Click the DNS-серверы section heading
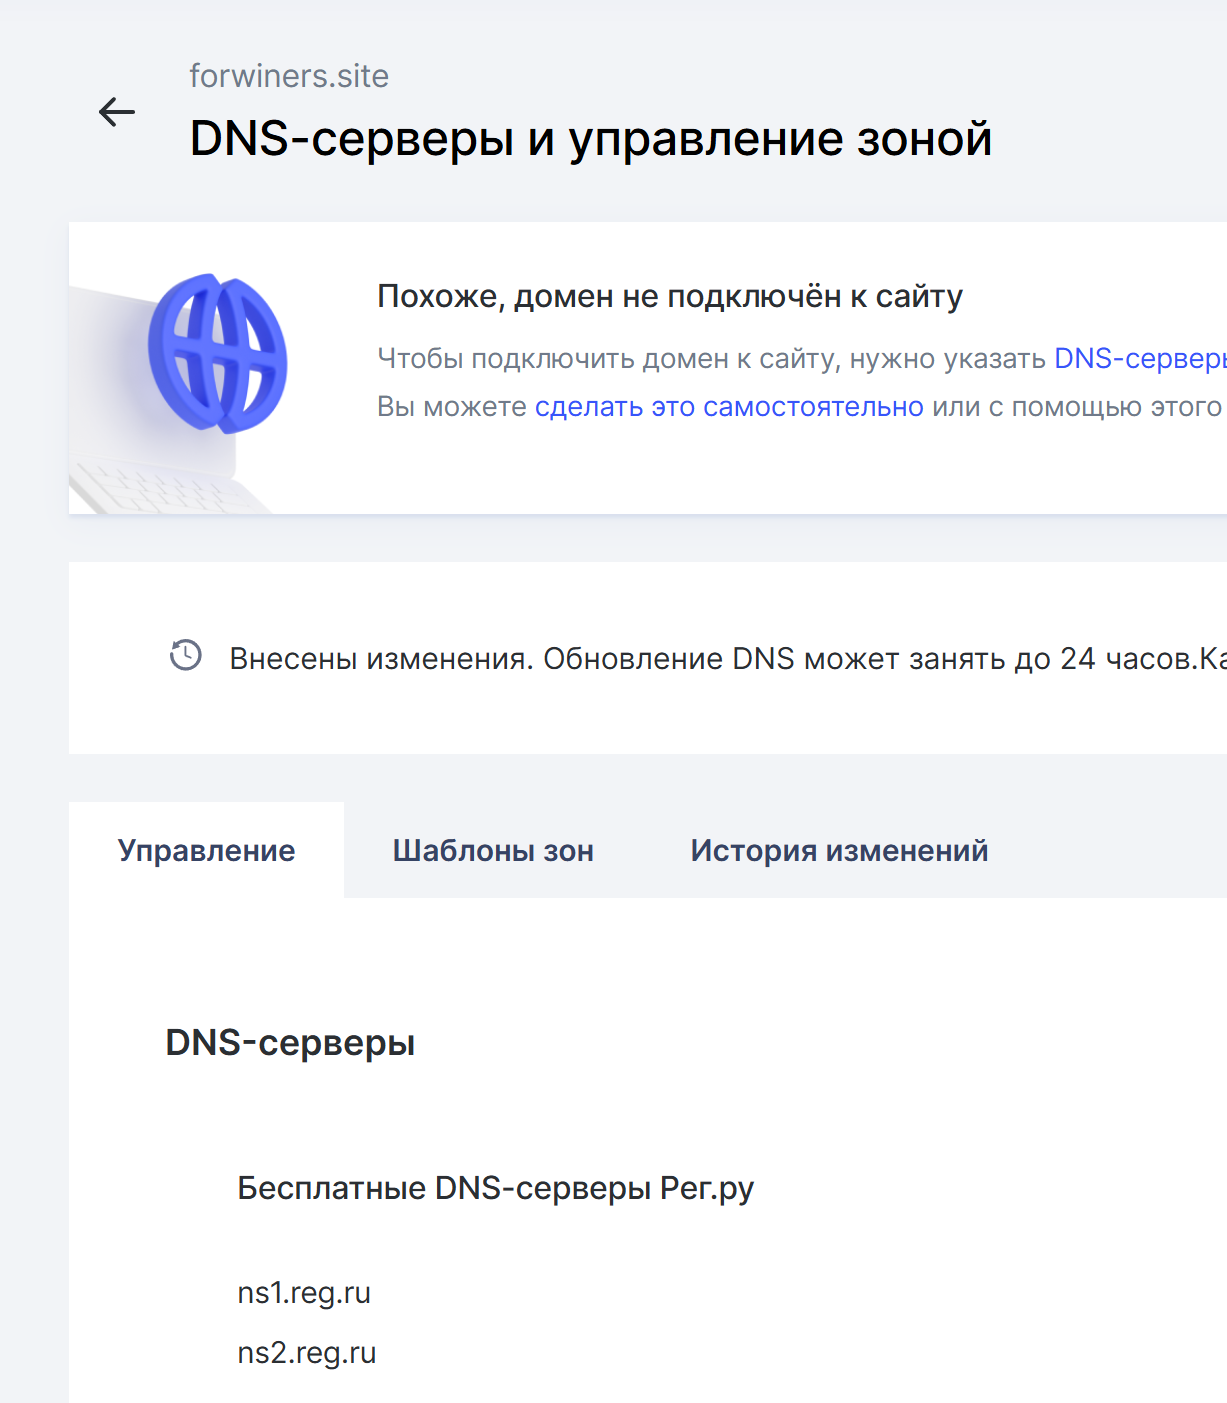 click(x=290, y=1042)
